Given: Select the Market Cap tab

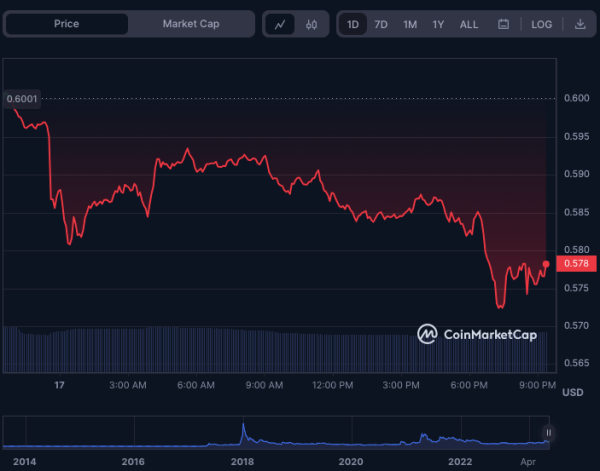Looking at the screenshot, I should 190,24.
